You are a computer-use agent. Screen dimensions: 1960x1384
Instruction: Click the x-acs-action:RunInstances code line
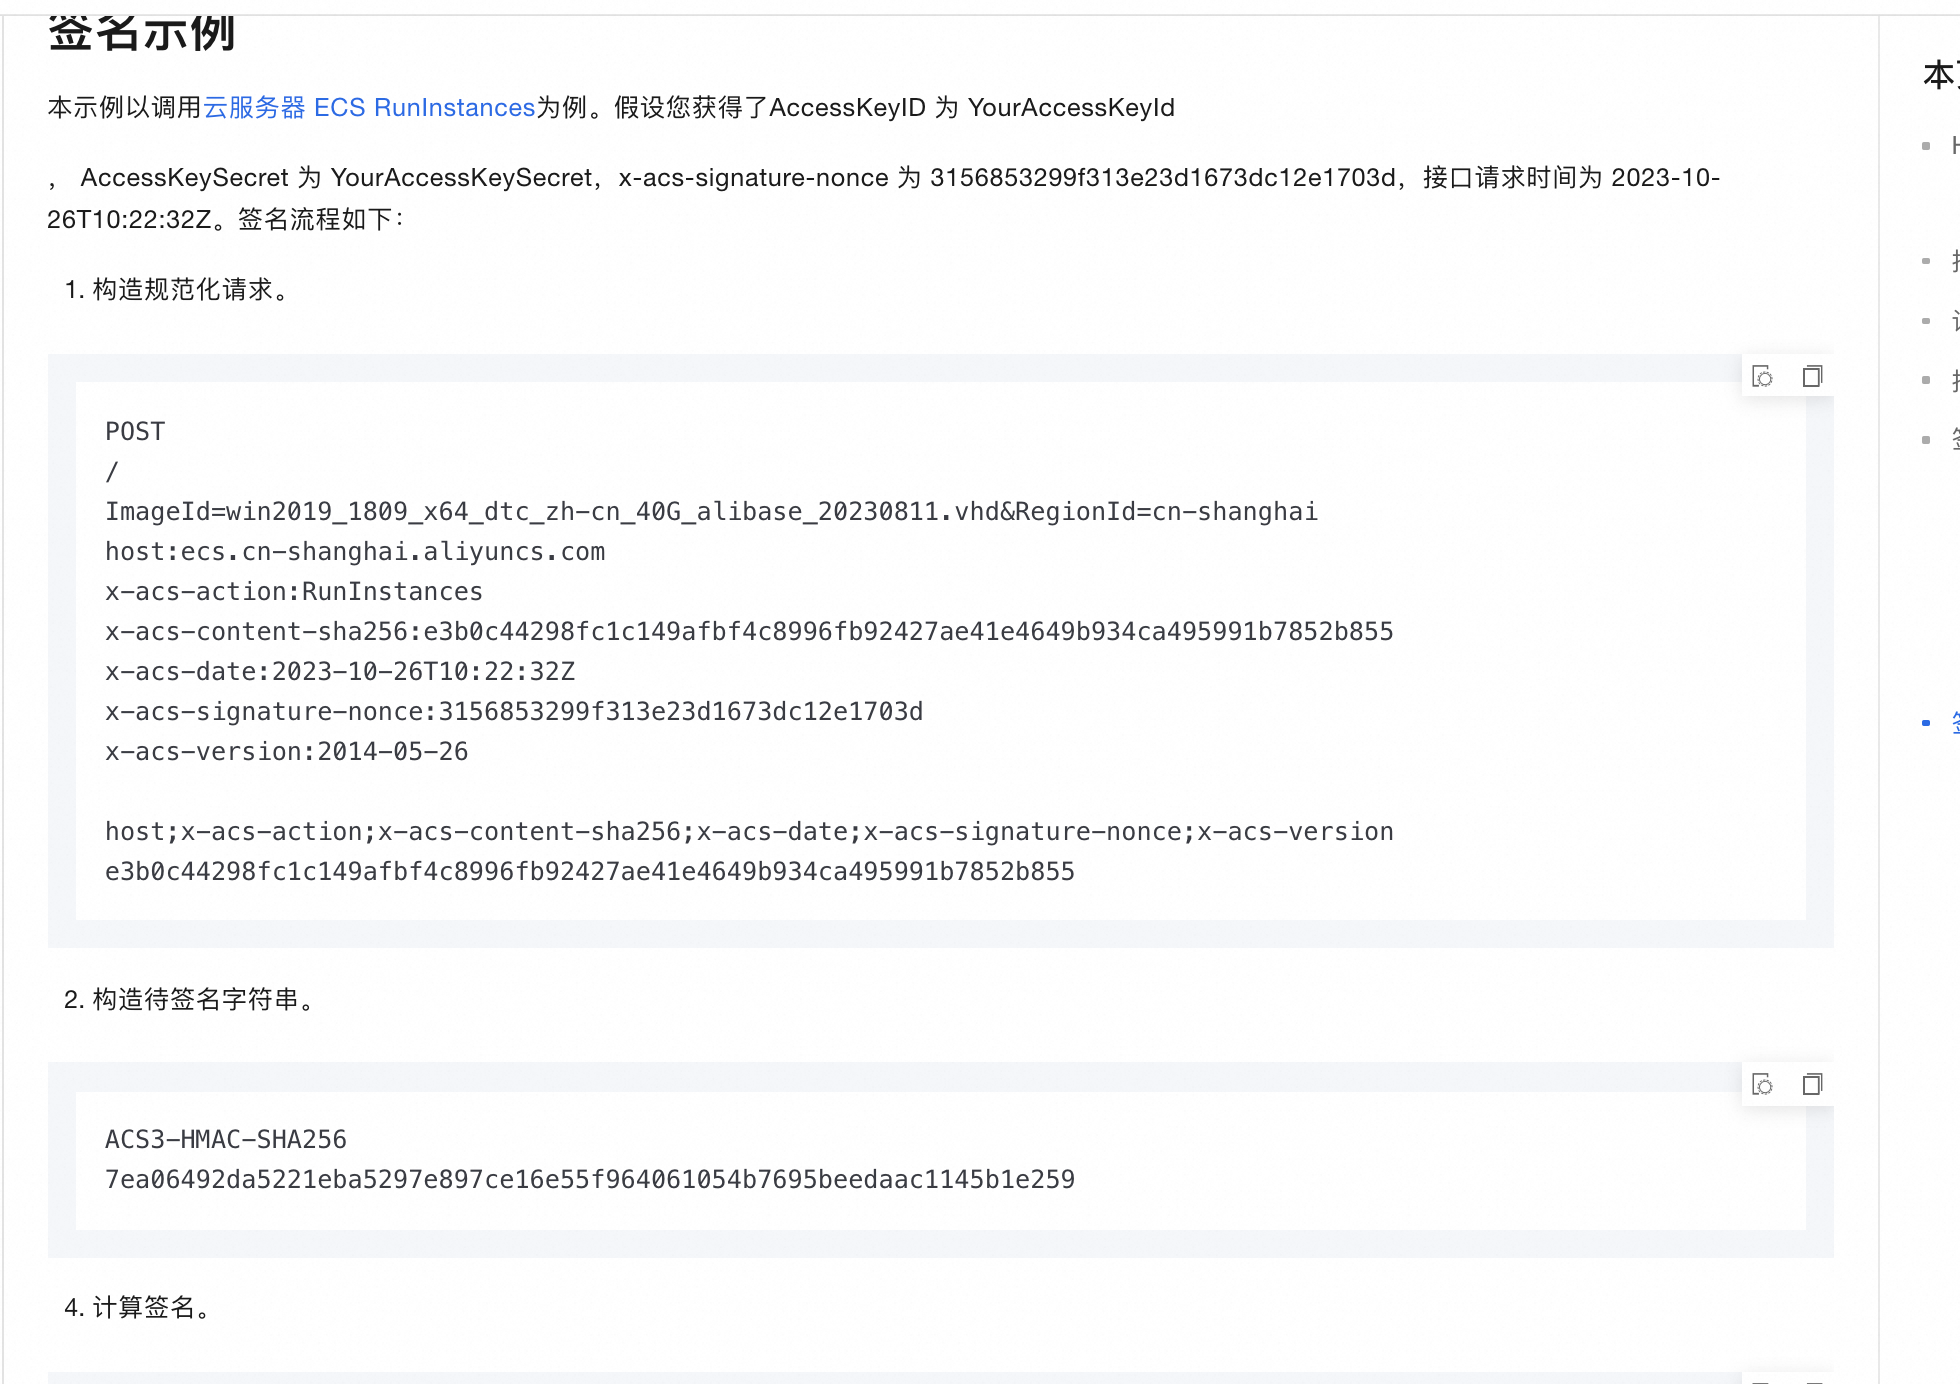[294, 592]
